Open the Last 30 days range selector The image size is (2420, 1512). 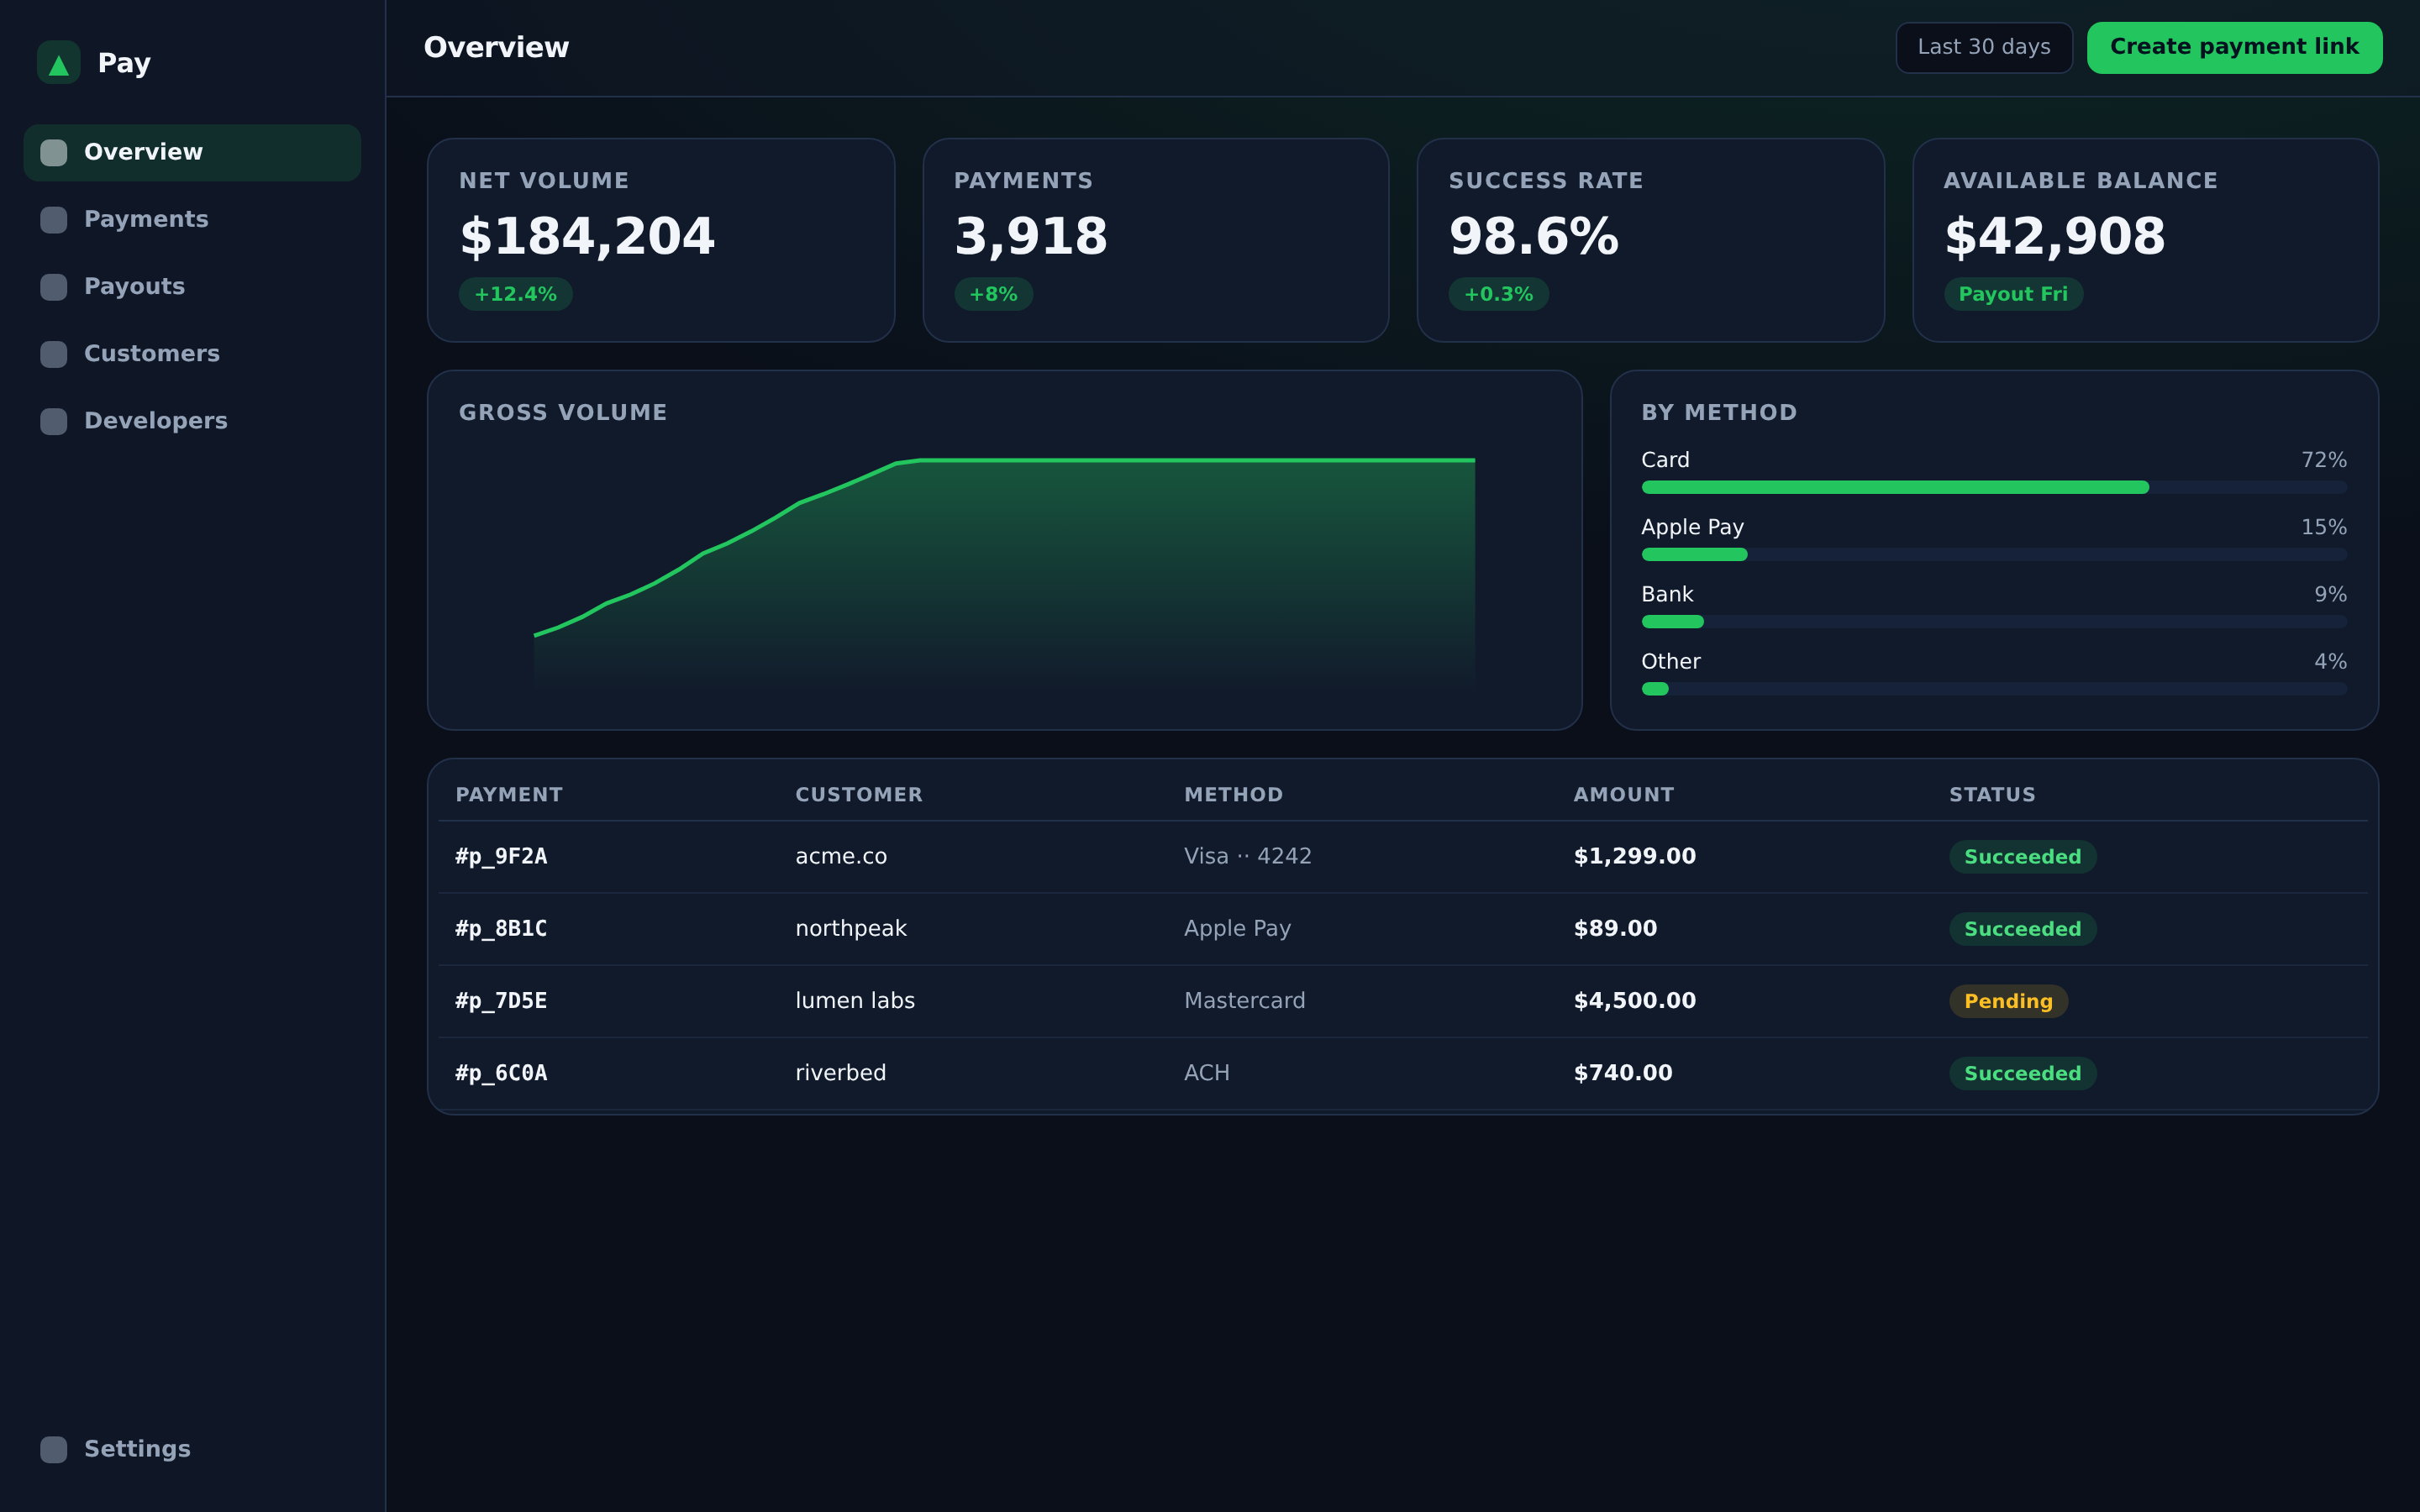[x=1984, y=47]
